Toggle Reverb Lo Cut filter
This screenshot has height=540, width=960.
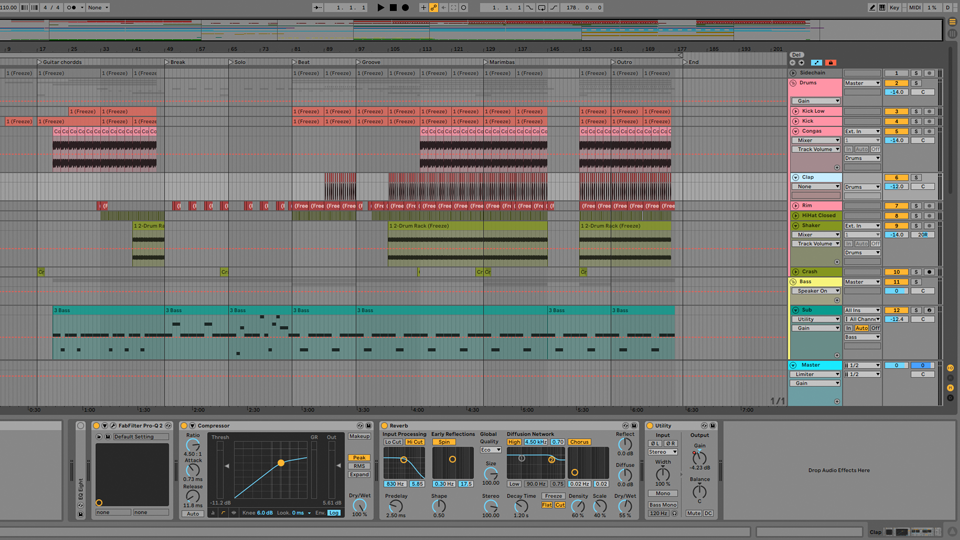(393, 442)
